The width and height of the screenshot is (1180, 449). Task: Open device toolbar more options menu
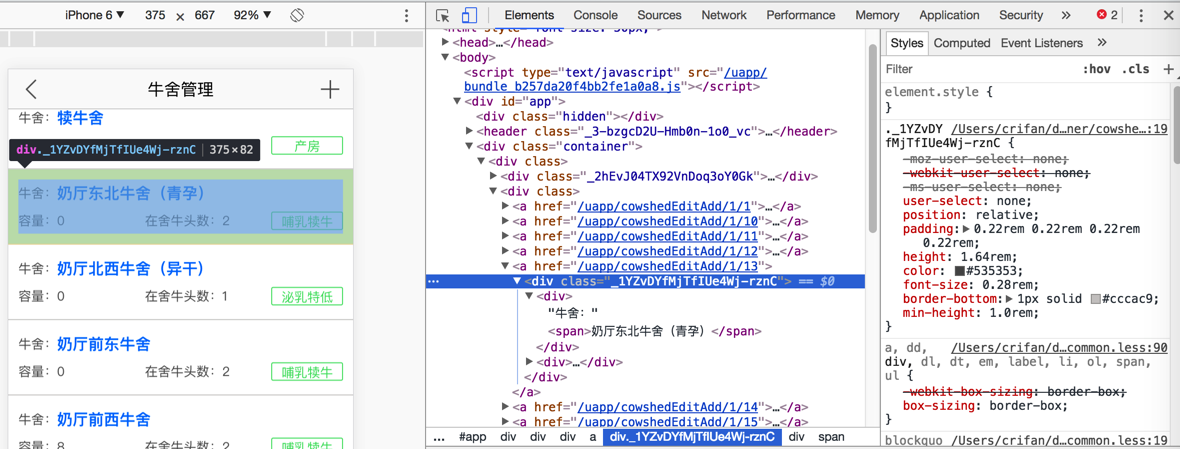[x=406, y=15]
